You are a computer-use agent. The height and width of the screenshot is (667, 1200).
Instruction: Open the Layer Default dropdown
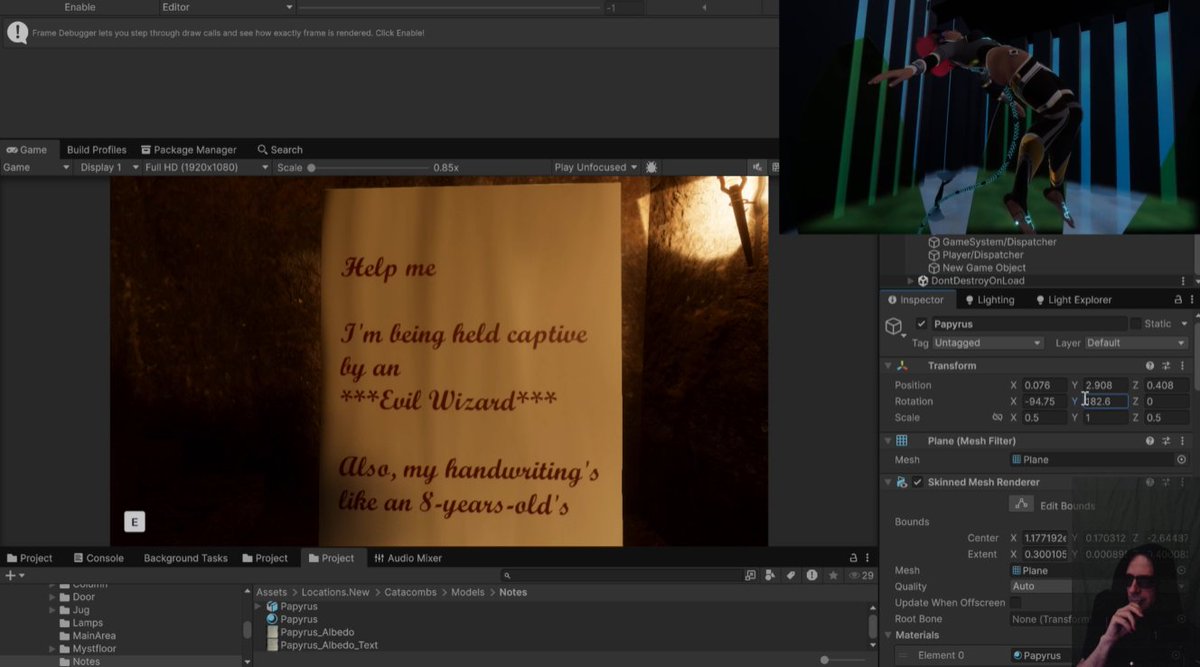coord(1137,343)
